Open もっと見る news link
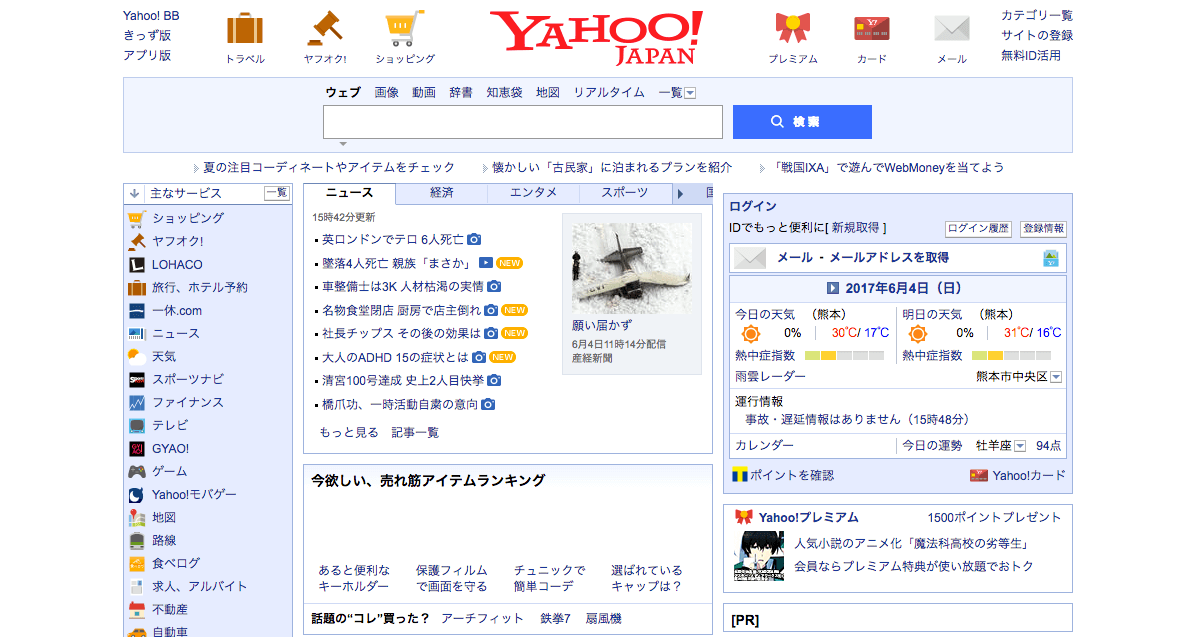The width and height of the screenshot is (1179, 637). [x=349, y=432]
